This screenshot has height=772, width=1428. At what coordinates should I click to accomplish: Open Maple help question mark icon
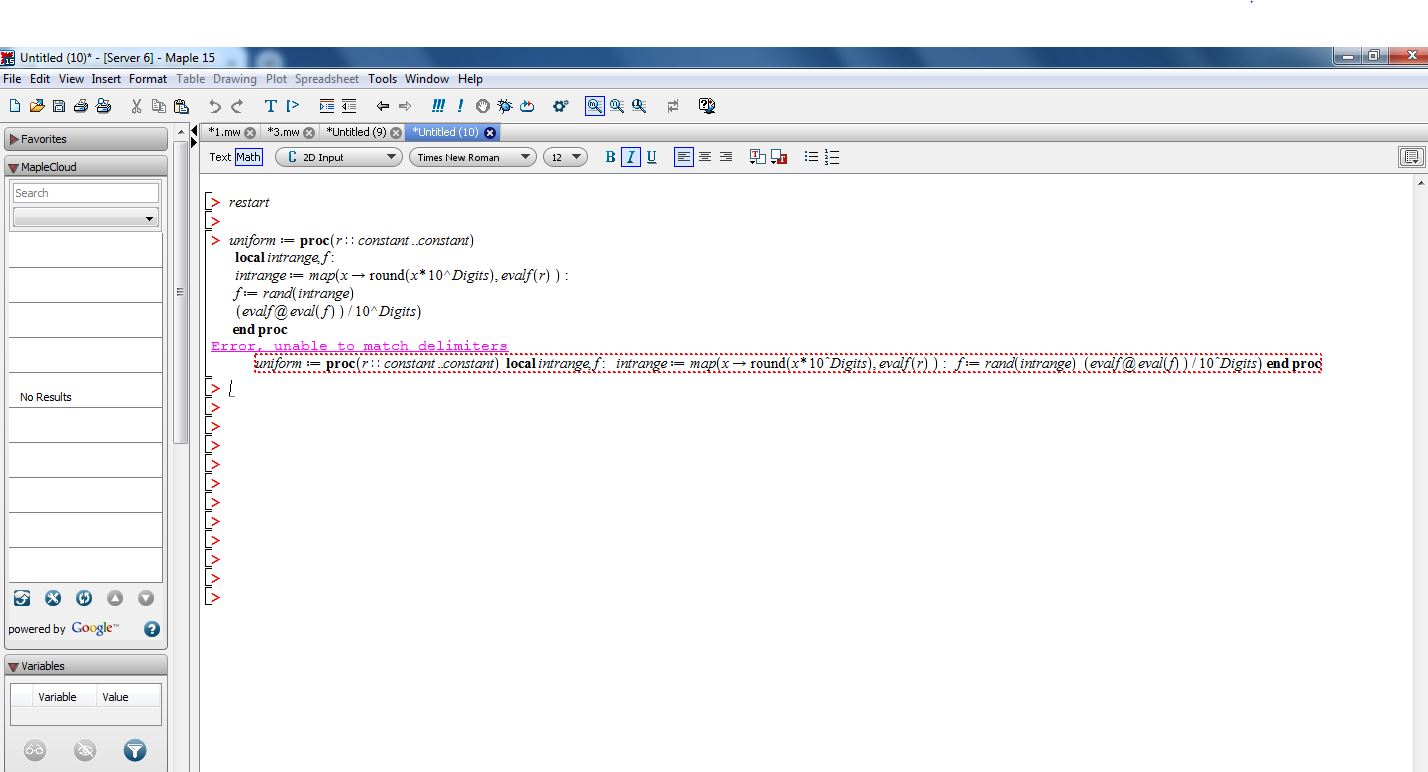pyautogui.click(x=707, y=106)
